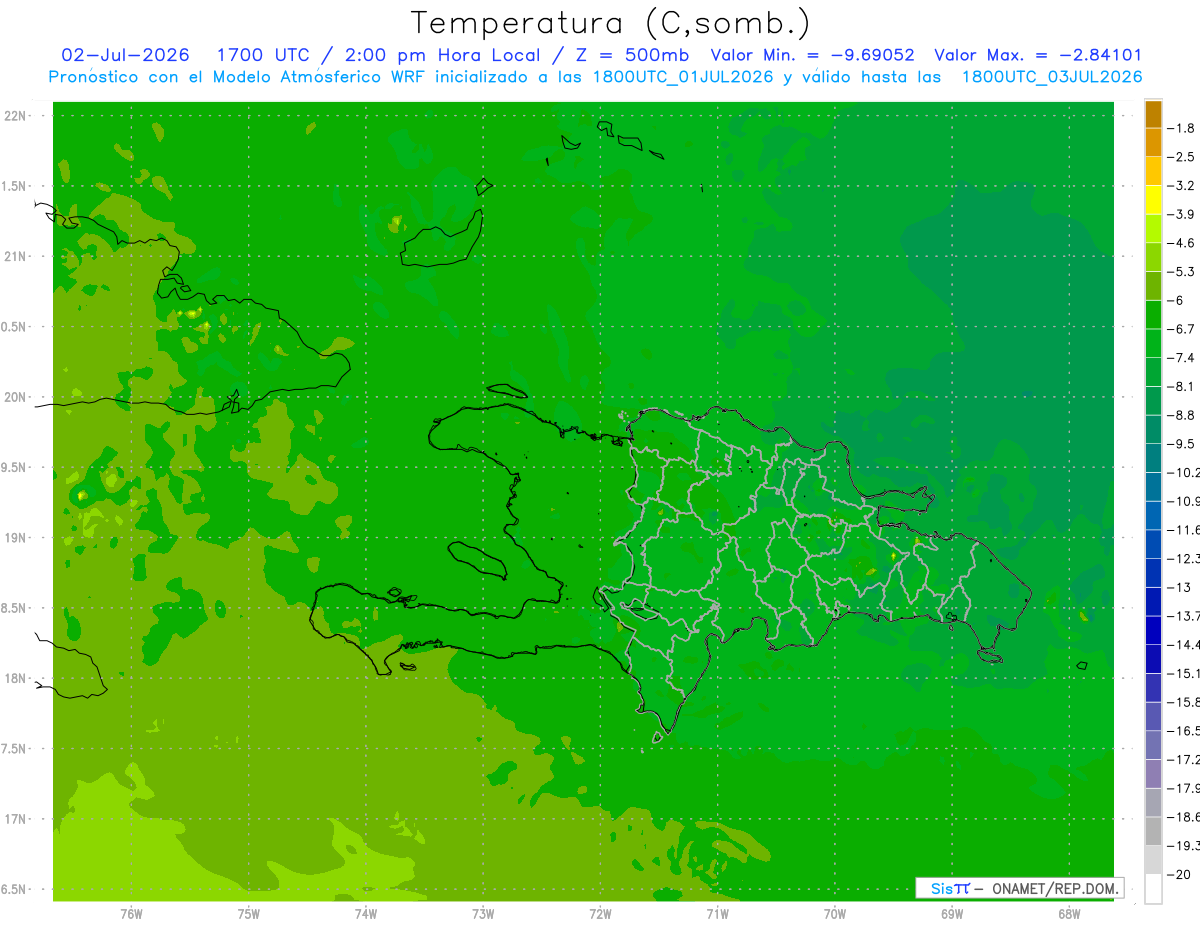Pick the orange colorbar segment between -1.8 and -2.5
Viewport: 1200px width, 927px height.
coord(1153,143)
